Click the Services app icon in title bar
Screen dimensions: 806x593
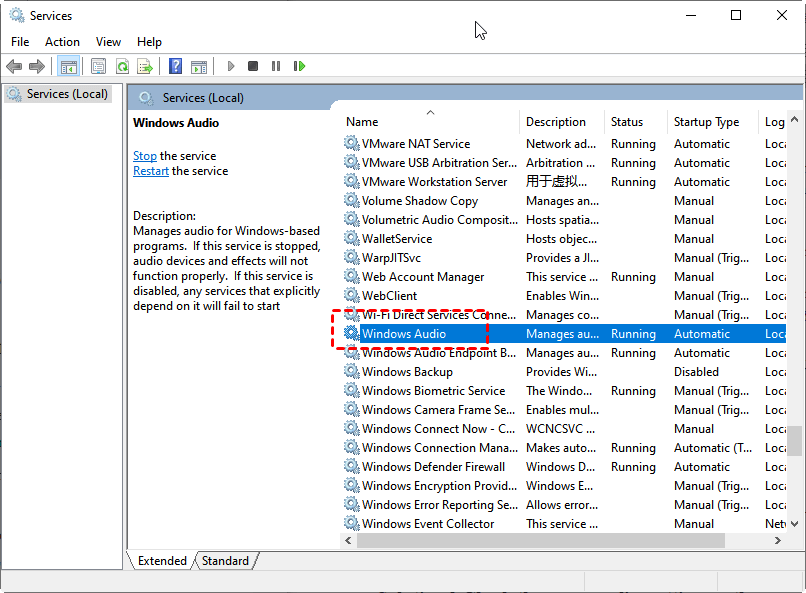pos(16,15)
